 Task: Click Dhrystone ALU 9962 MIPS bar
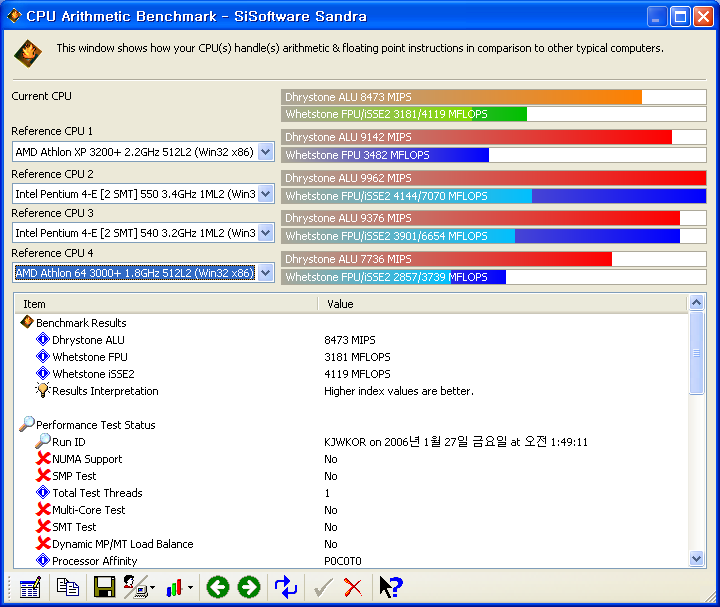coord(494,178)
